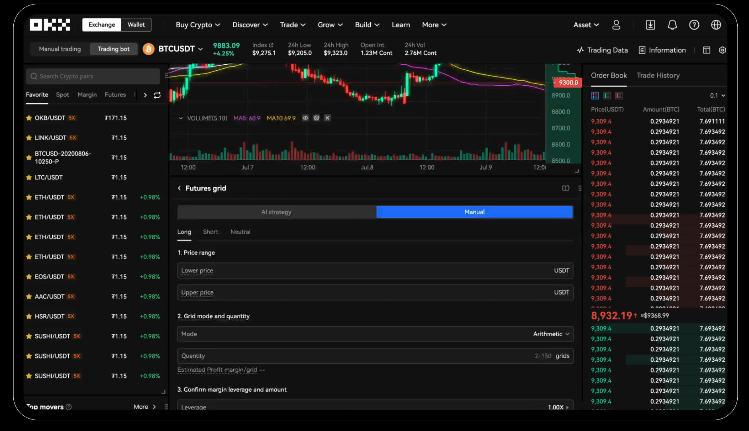Viewport: 749px width, 431px height.
Task: Select the buy-only order book view
Action: [x=607, y=96]
